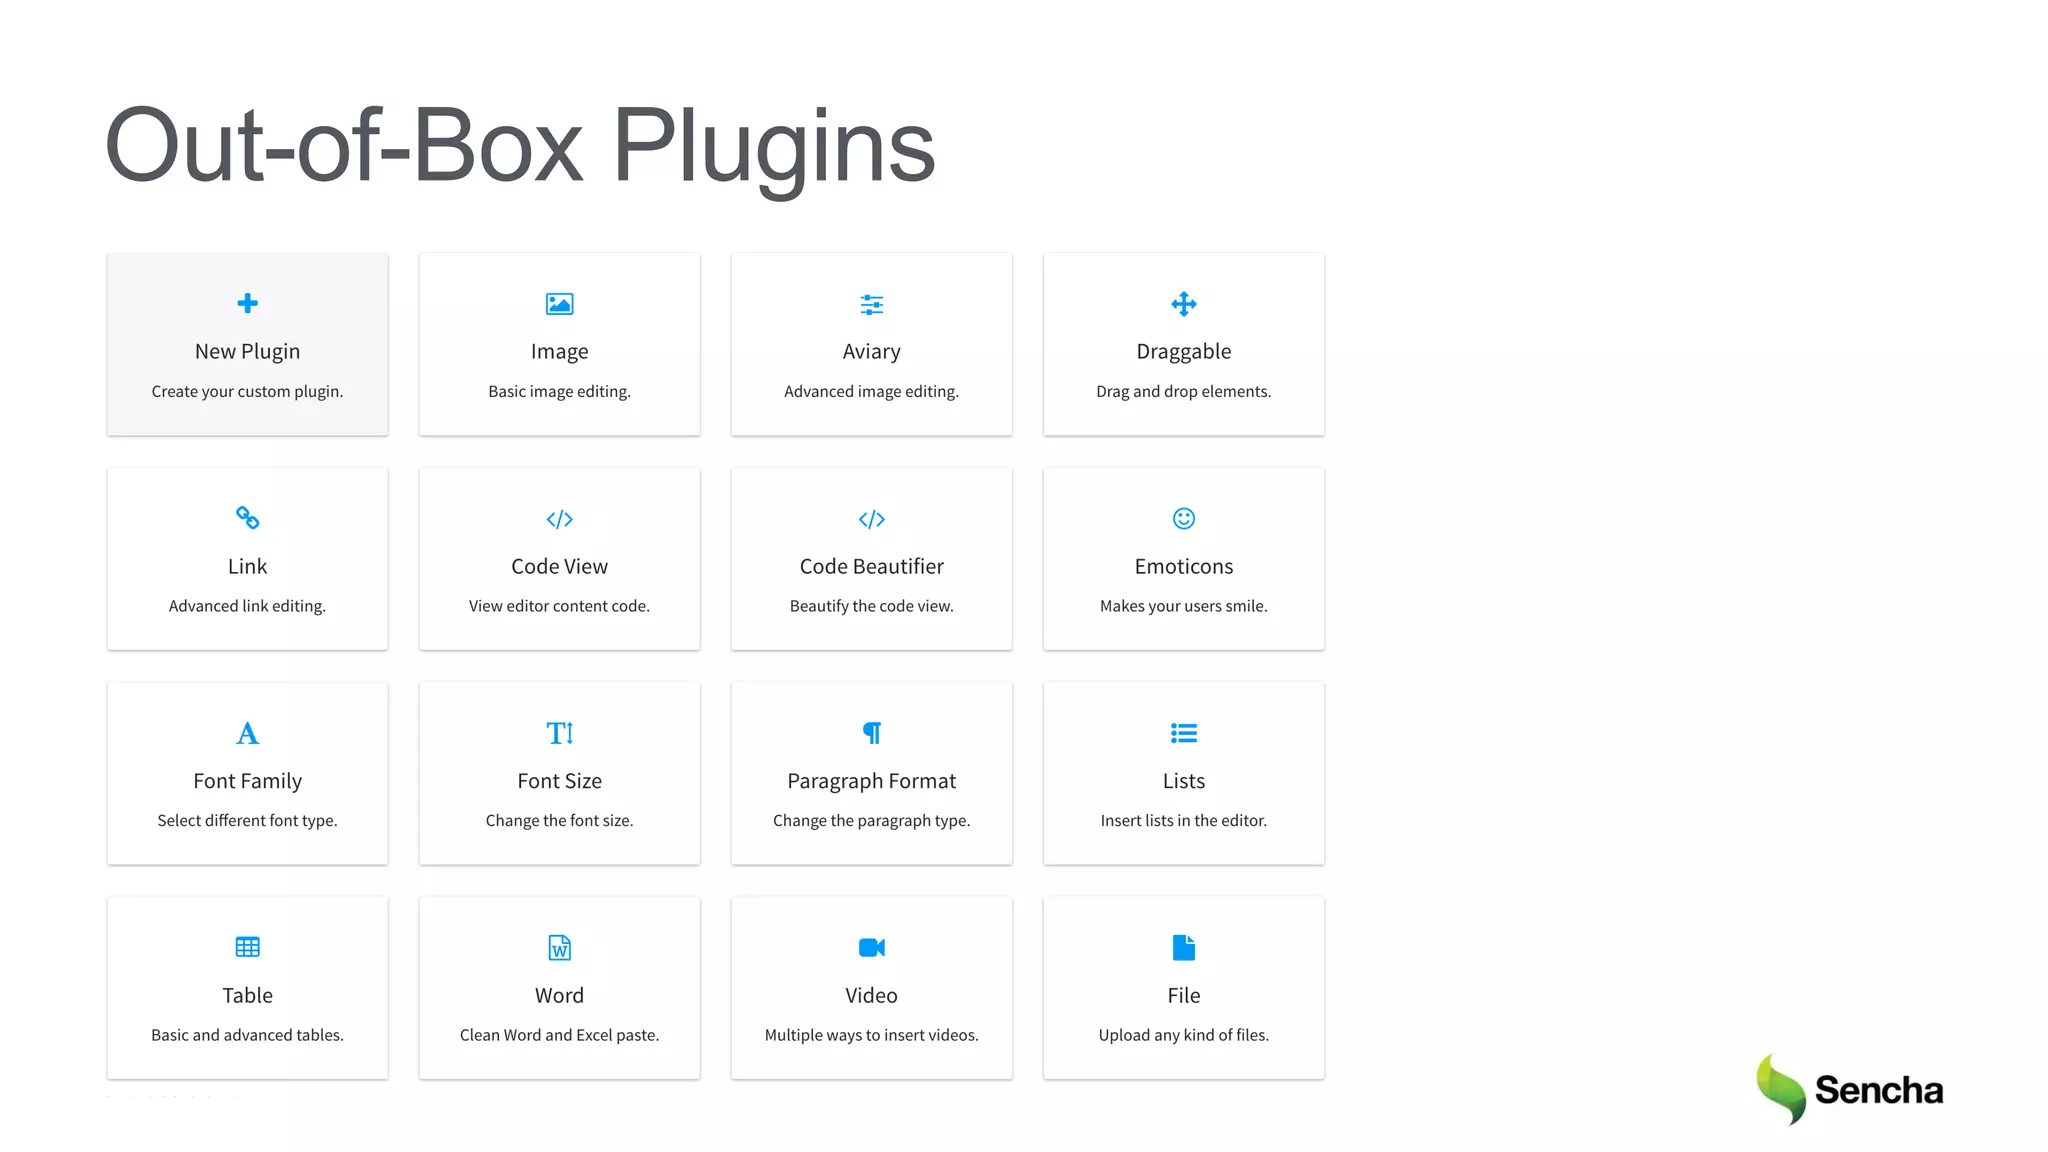Click the Word document icon on Word card
The width and height of the screenshot is (2048, 1152).
coord(559,947)
